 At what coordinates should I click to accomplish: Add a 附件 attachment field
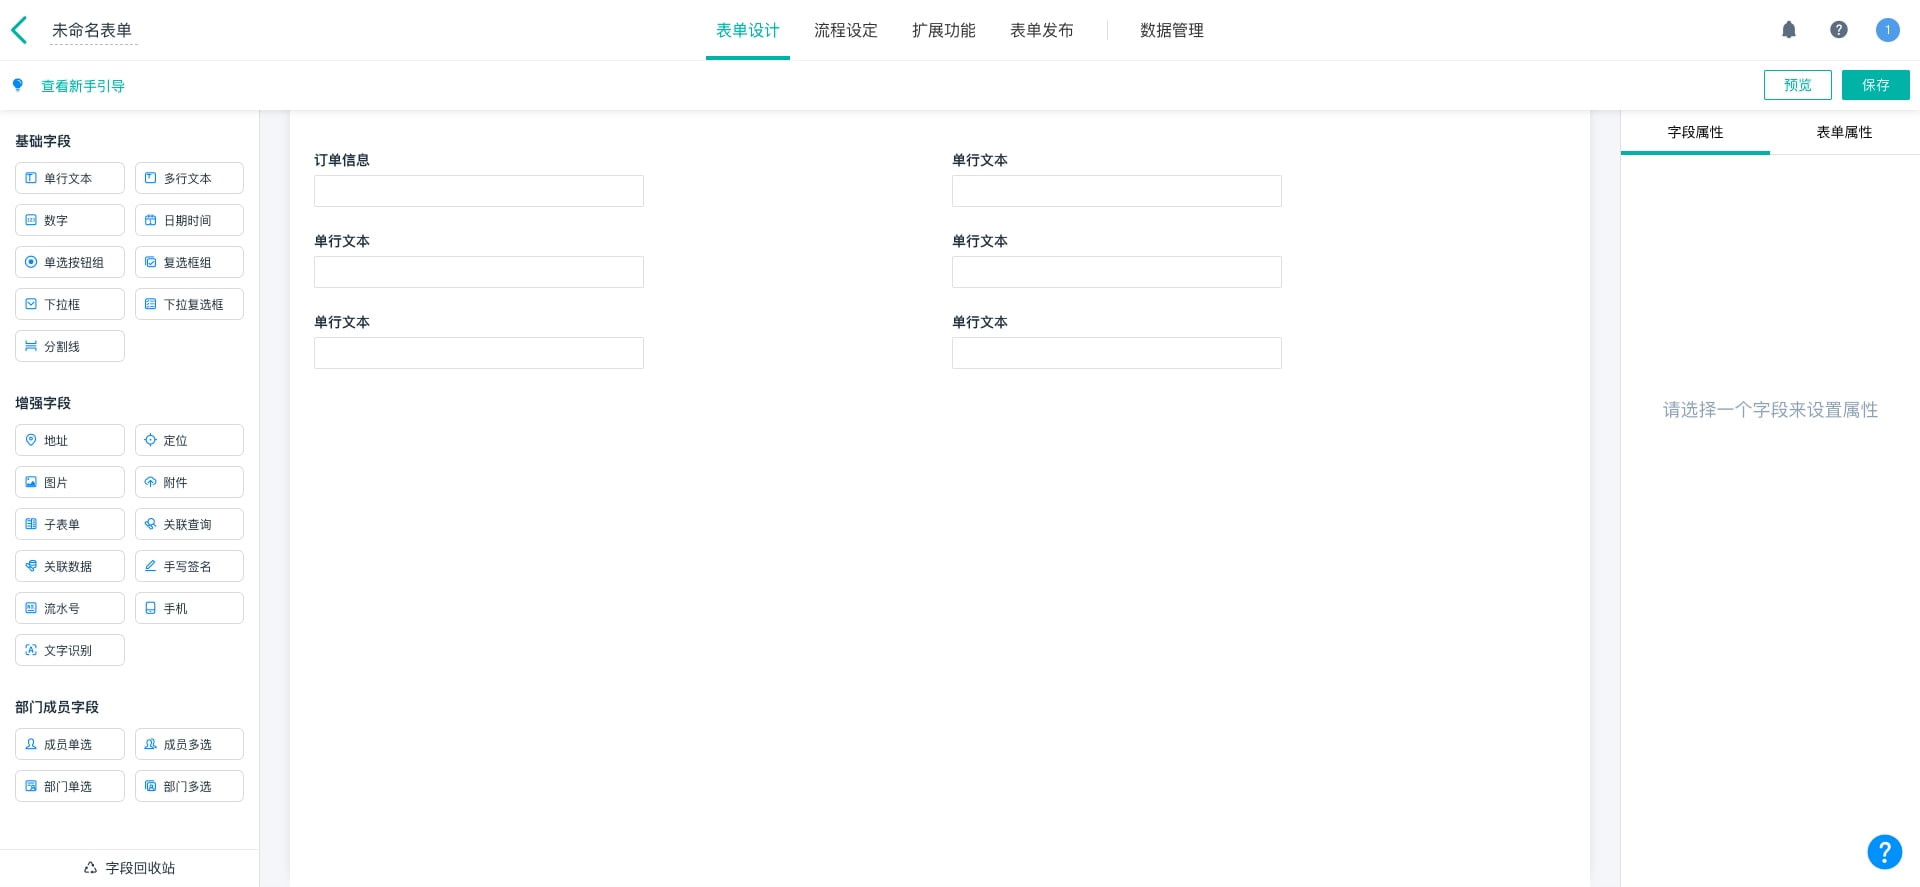[189, 482]
